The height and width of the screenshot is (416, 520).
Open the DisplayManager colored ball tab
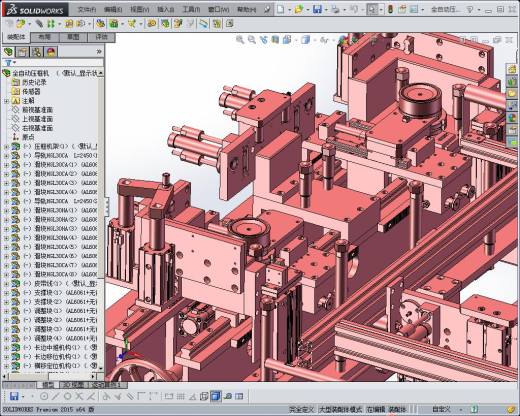click(x=51, y=52)
